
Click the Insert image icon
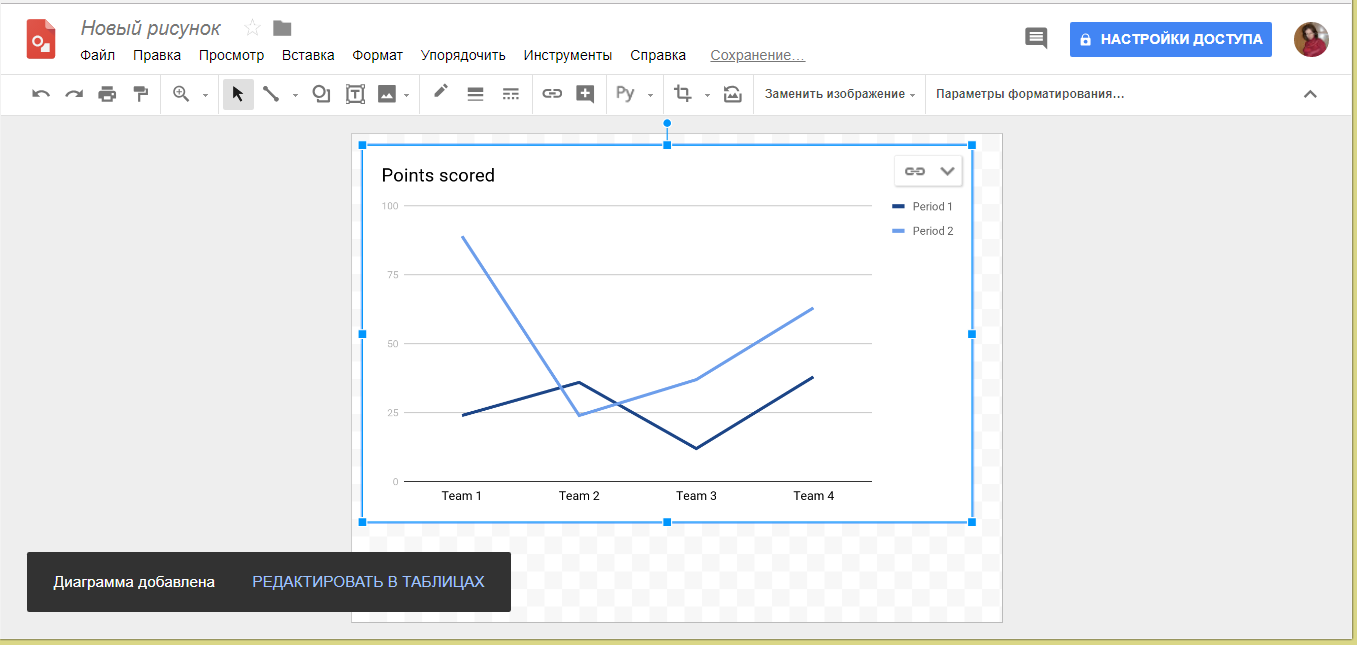[387, 94]
